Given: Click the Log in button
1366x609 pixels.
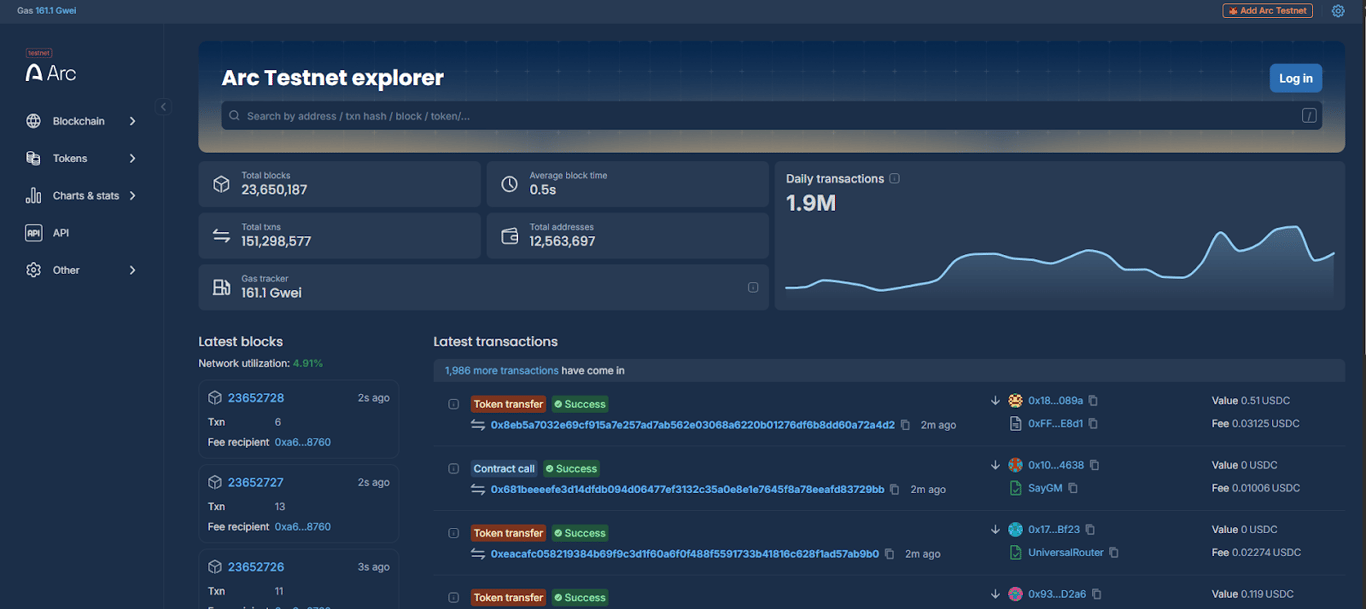Looking at the screenshot, I should 1295,79.
